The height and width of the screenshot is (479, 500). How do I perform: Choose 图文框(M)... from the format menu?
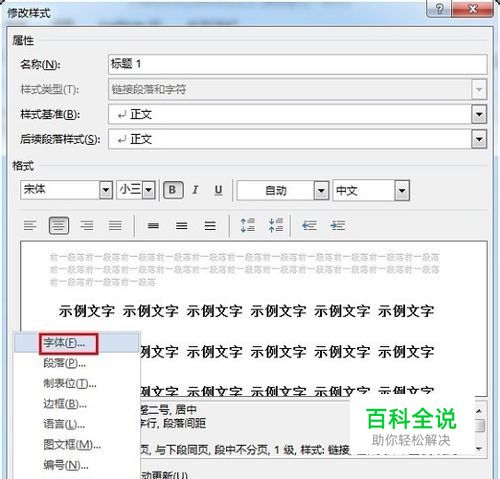76,445
